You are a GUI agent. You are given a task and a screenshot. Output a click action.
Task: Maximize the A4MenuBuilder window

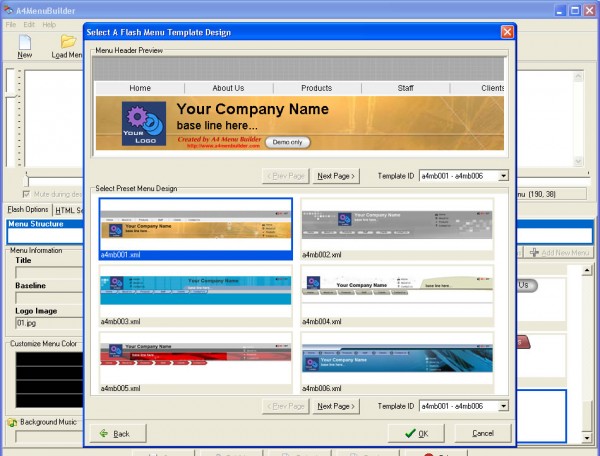coord(575,10)
